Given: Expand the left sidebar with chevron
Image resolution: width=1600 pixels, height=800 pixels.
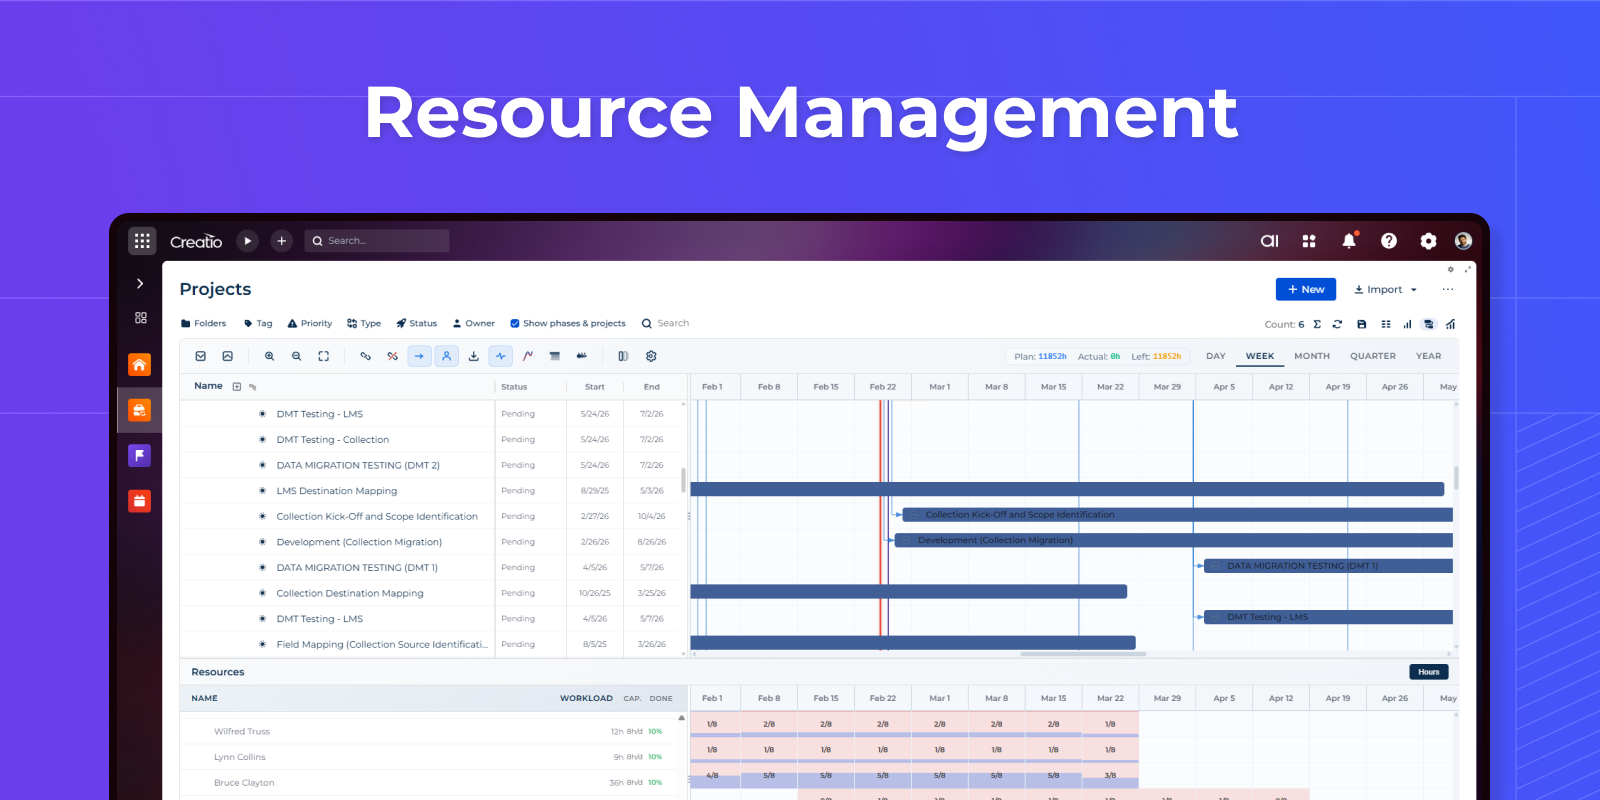Looking at the screenshot, I should [x=140, y=284].
